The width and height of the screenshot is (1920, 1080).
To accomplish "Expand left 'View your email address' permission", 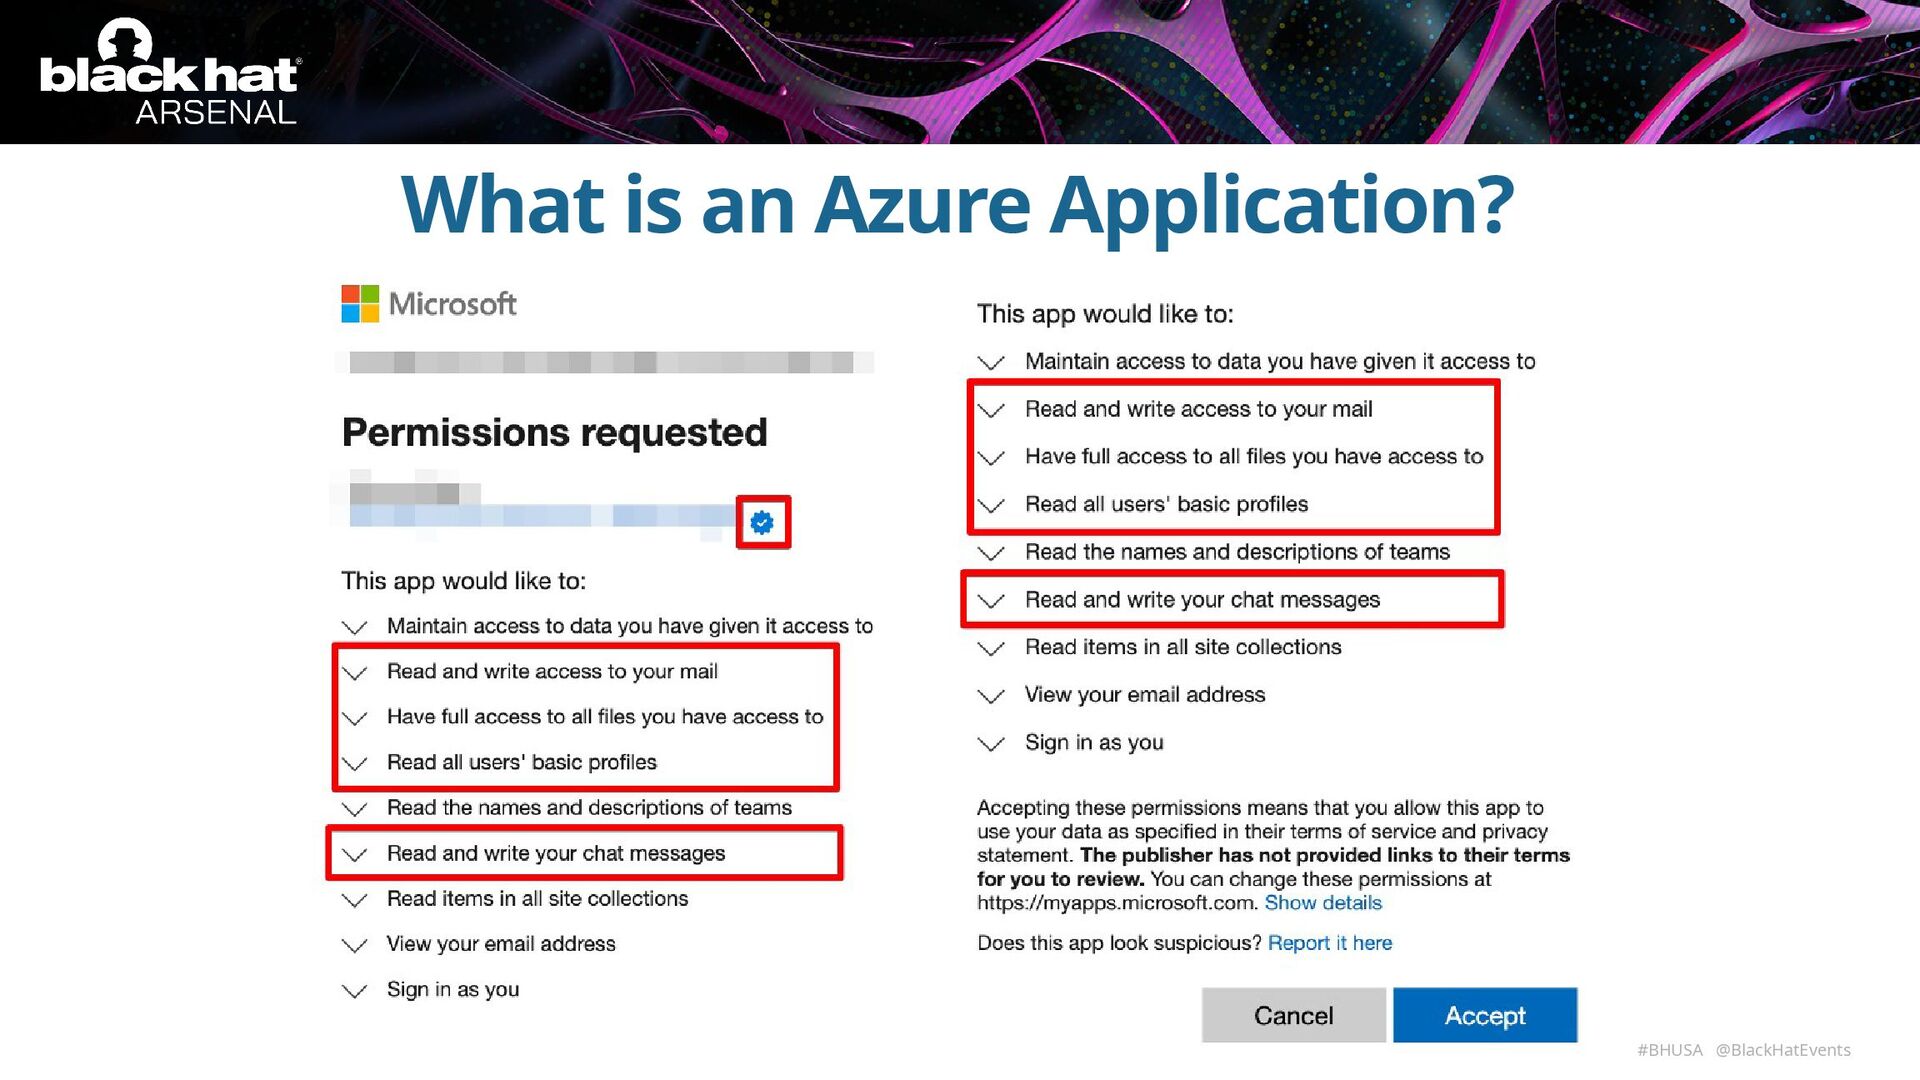I will (x=355, y=945).
